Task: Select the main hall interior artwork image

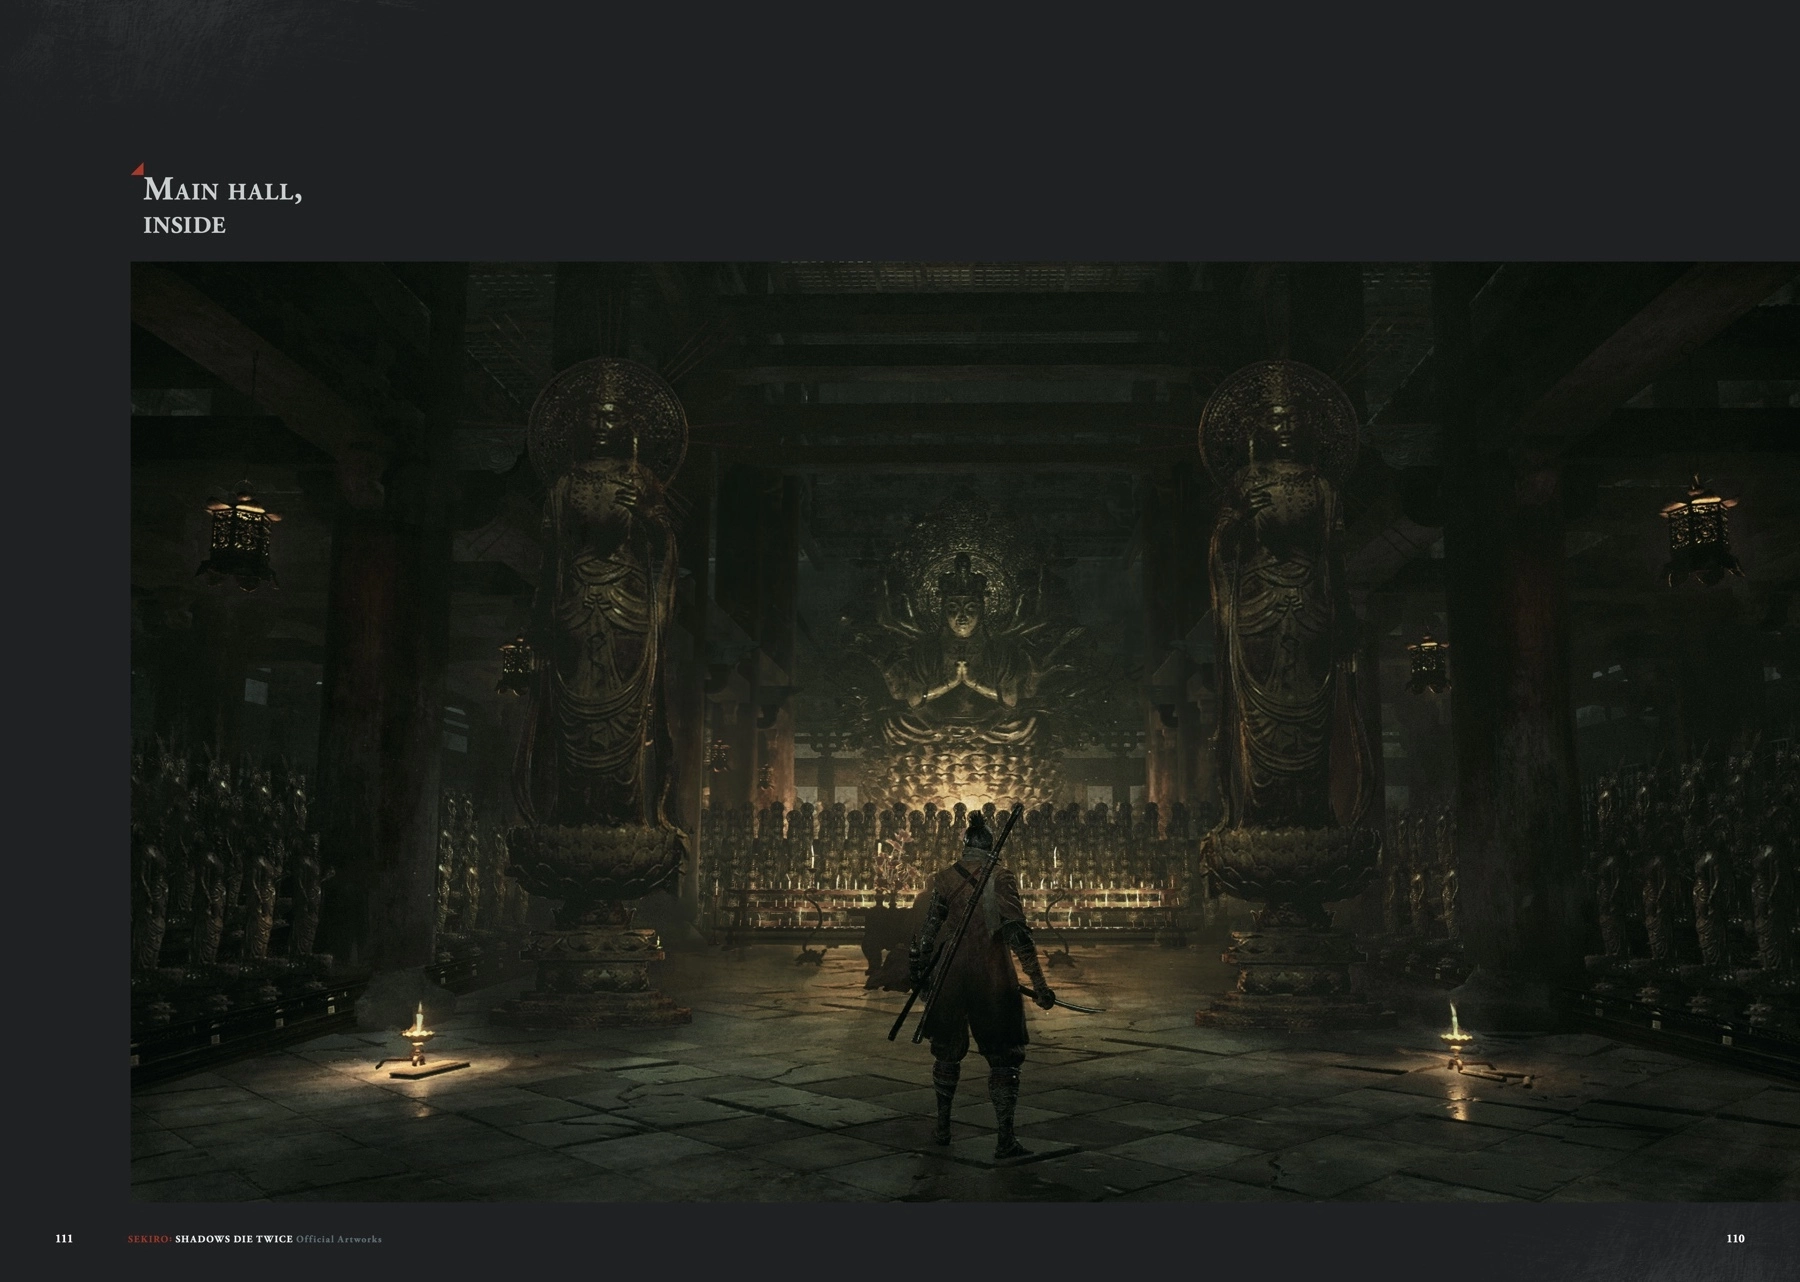Action: click(965, 732)
